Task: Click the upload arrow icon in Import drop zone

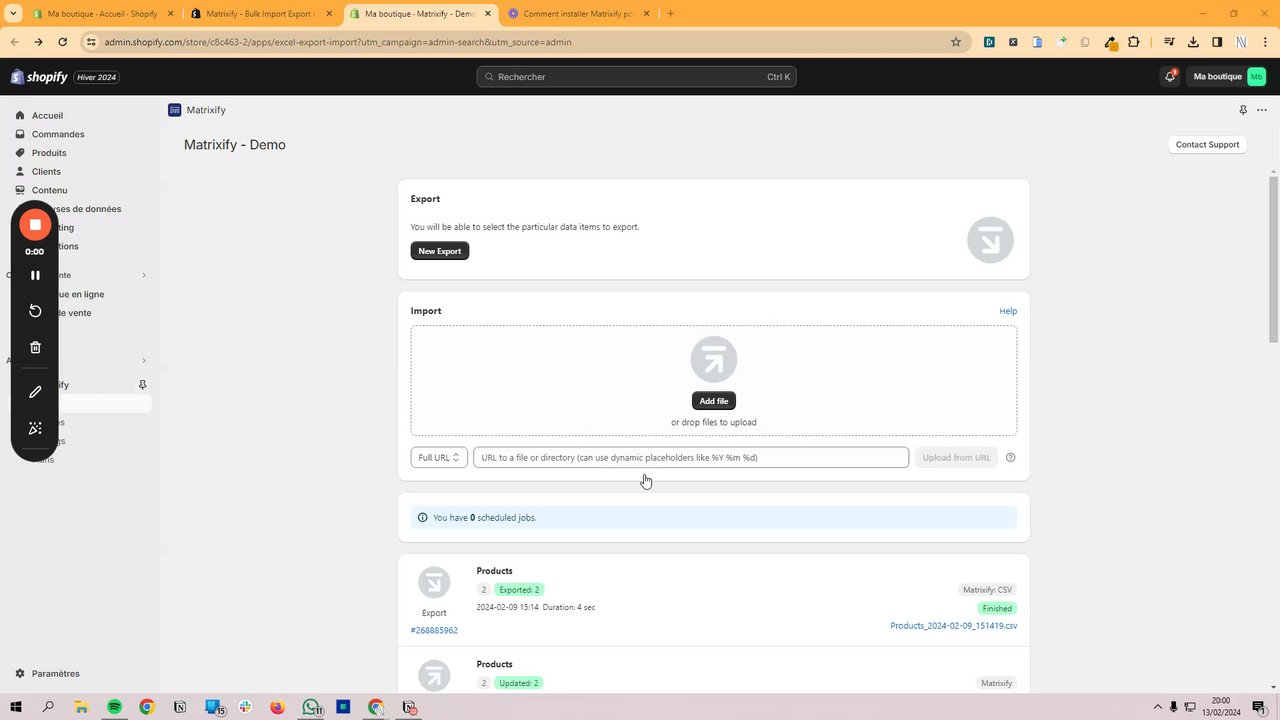Action: coord(714,359)
